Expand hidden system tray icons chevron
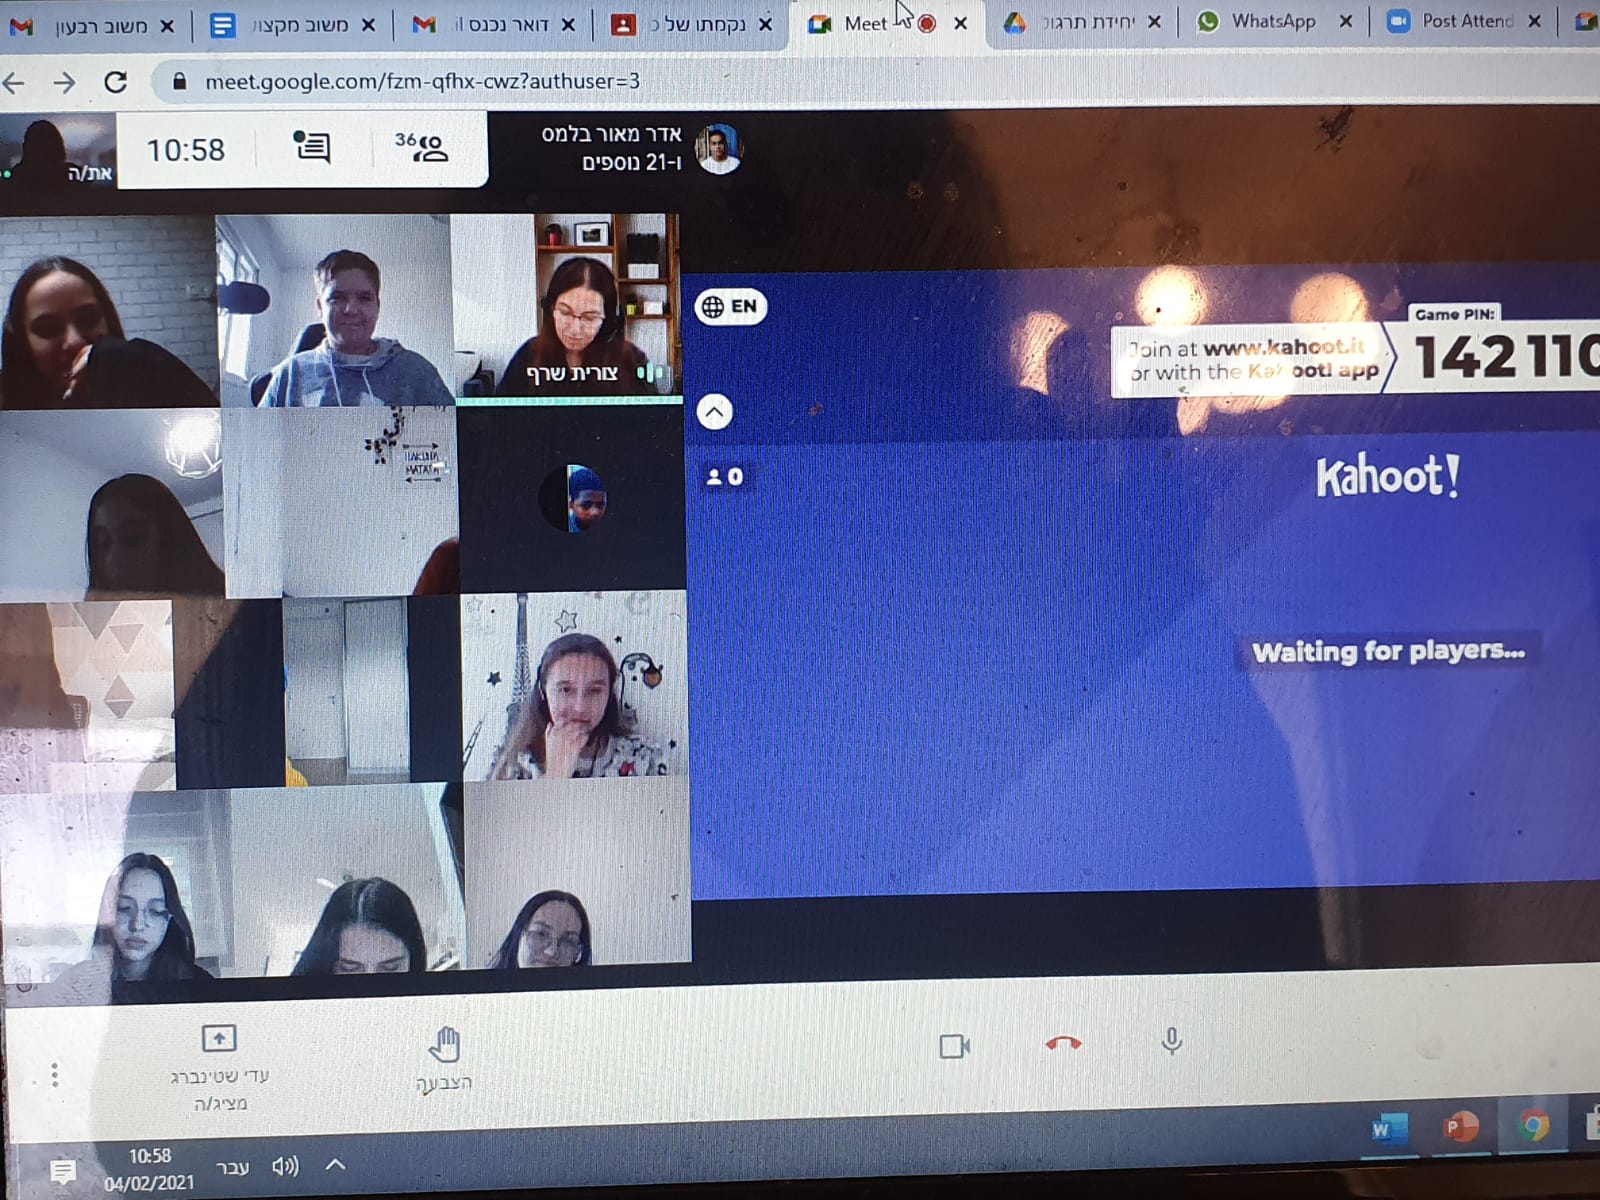The image size is (1600, 1200). coord(336,1164)
